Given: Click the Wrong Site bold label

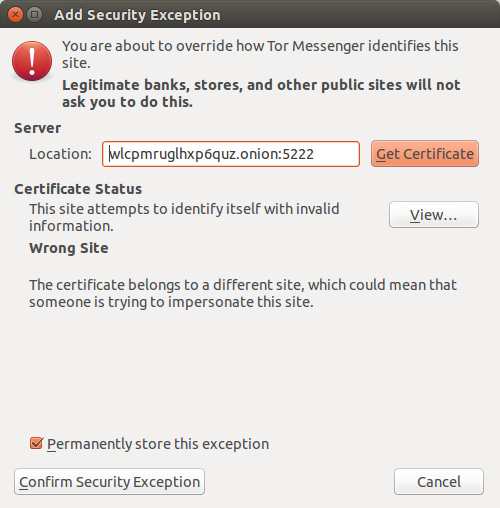Looking at the screenshot, I should [69, 248].
